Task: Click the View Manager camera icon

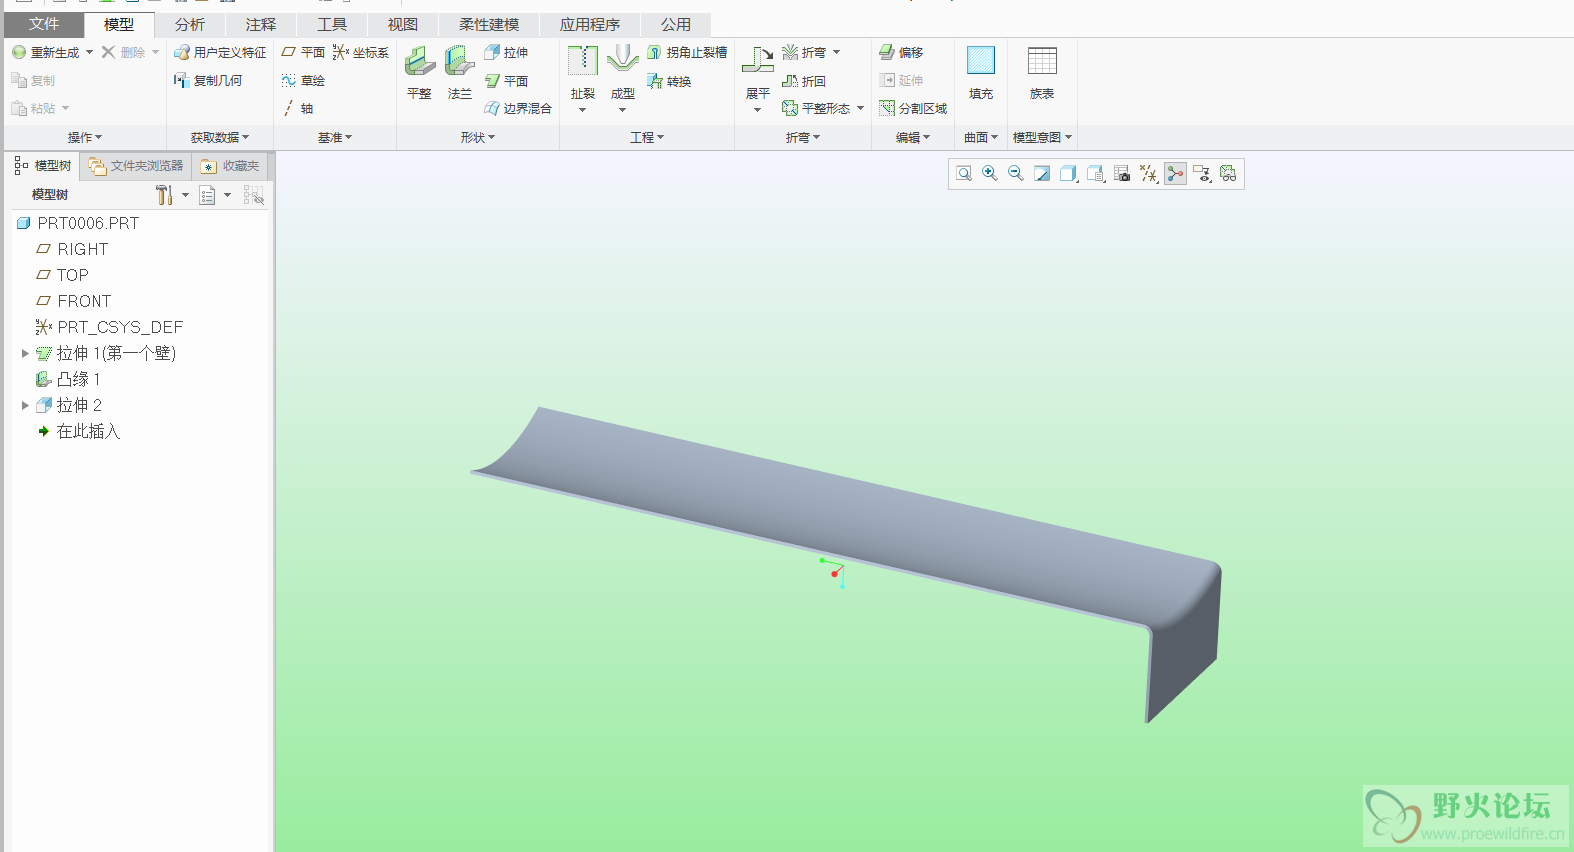Action: pos(1122,174)
